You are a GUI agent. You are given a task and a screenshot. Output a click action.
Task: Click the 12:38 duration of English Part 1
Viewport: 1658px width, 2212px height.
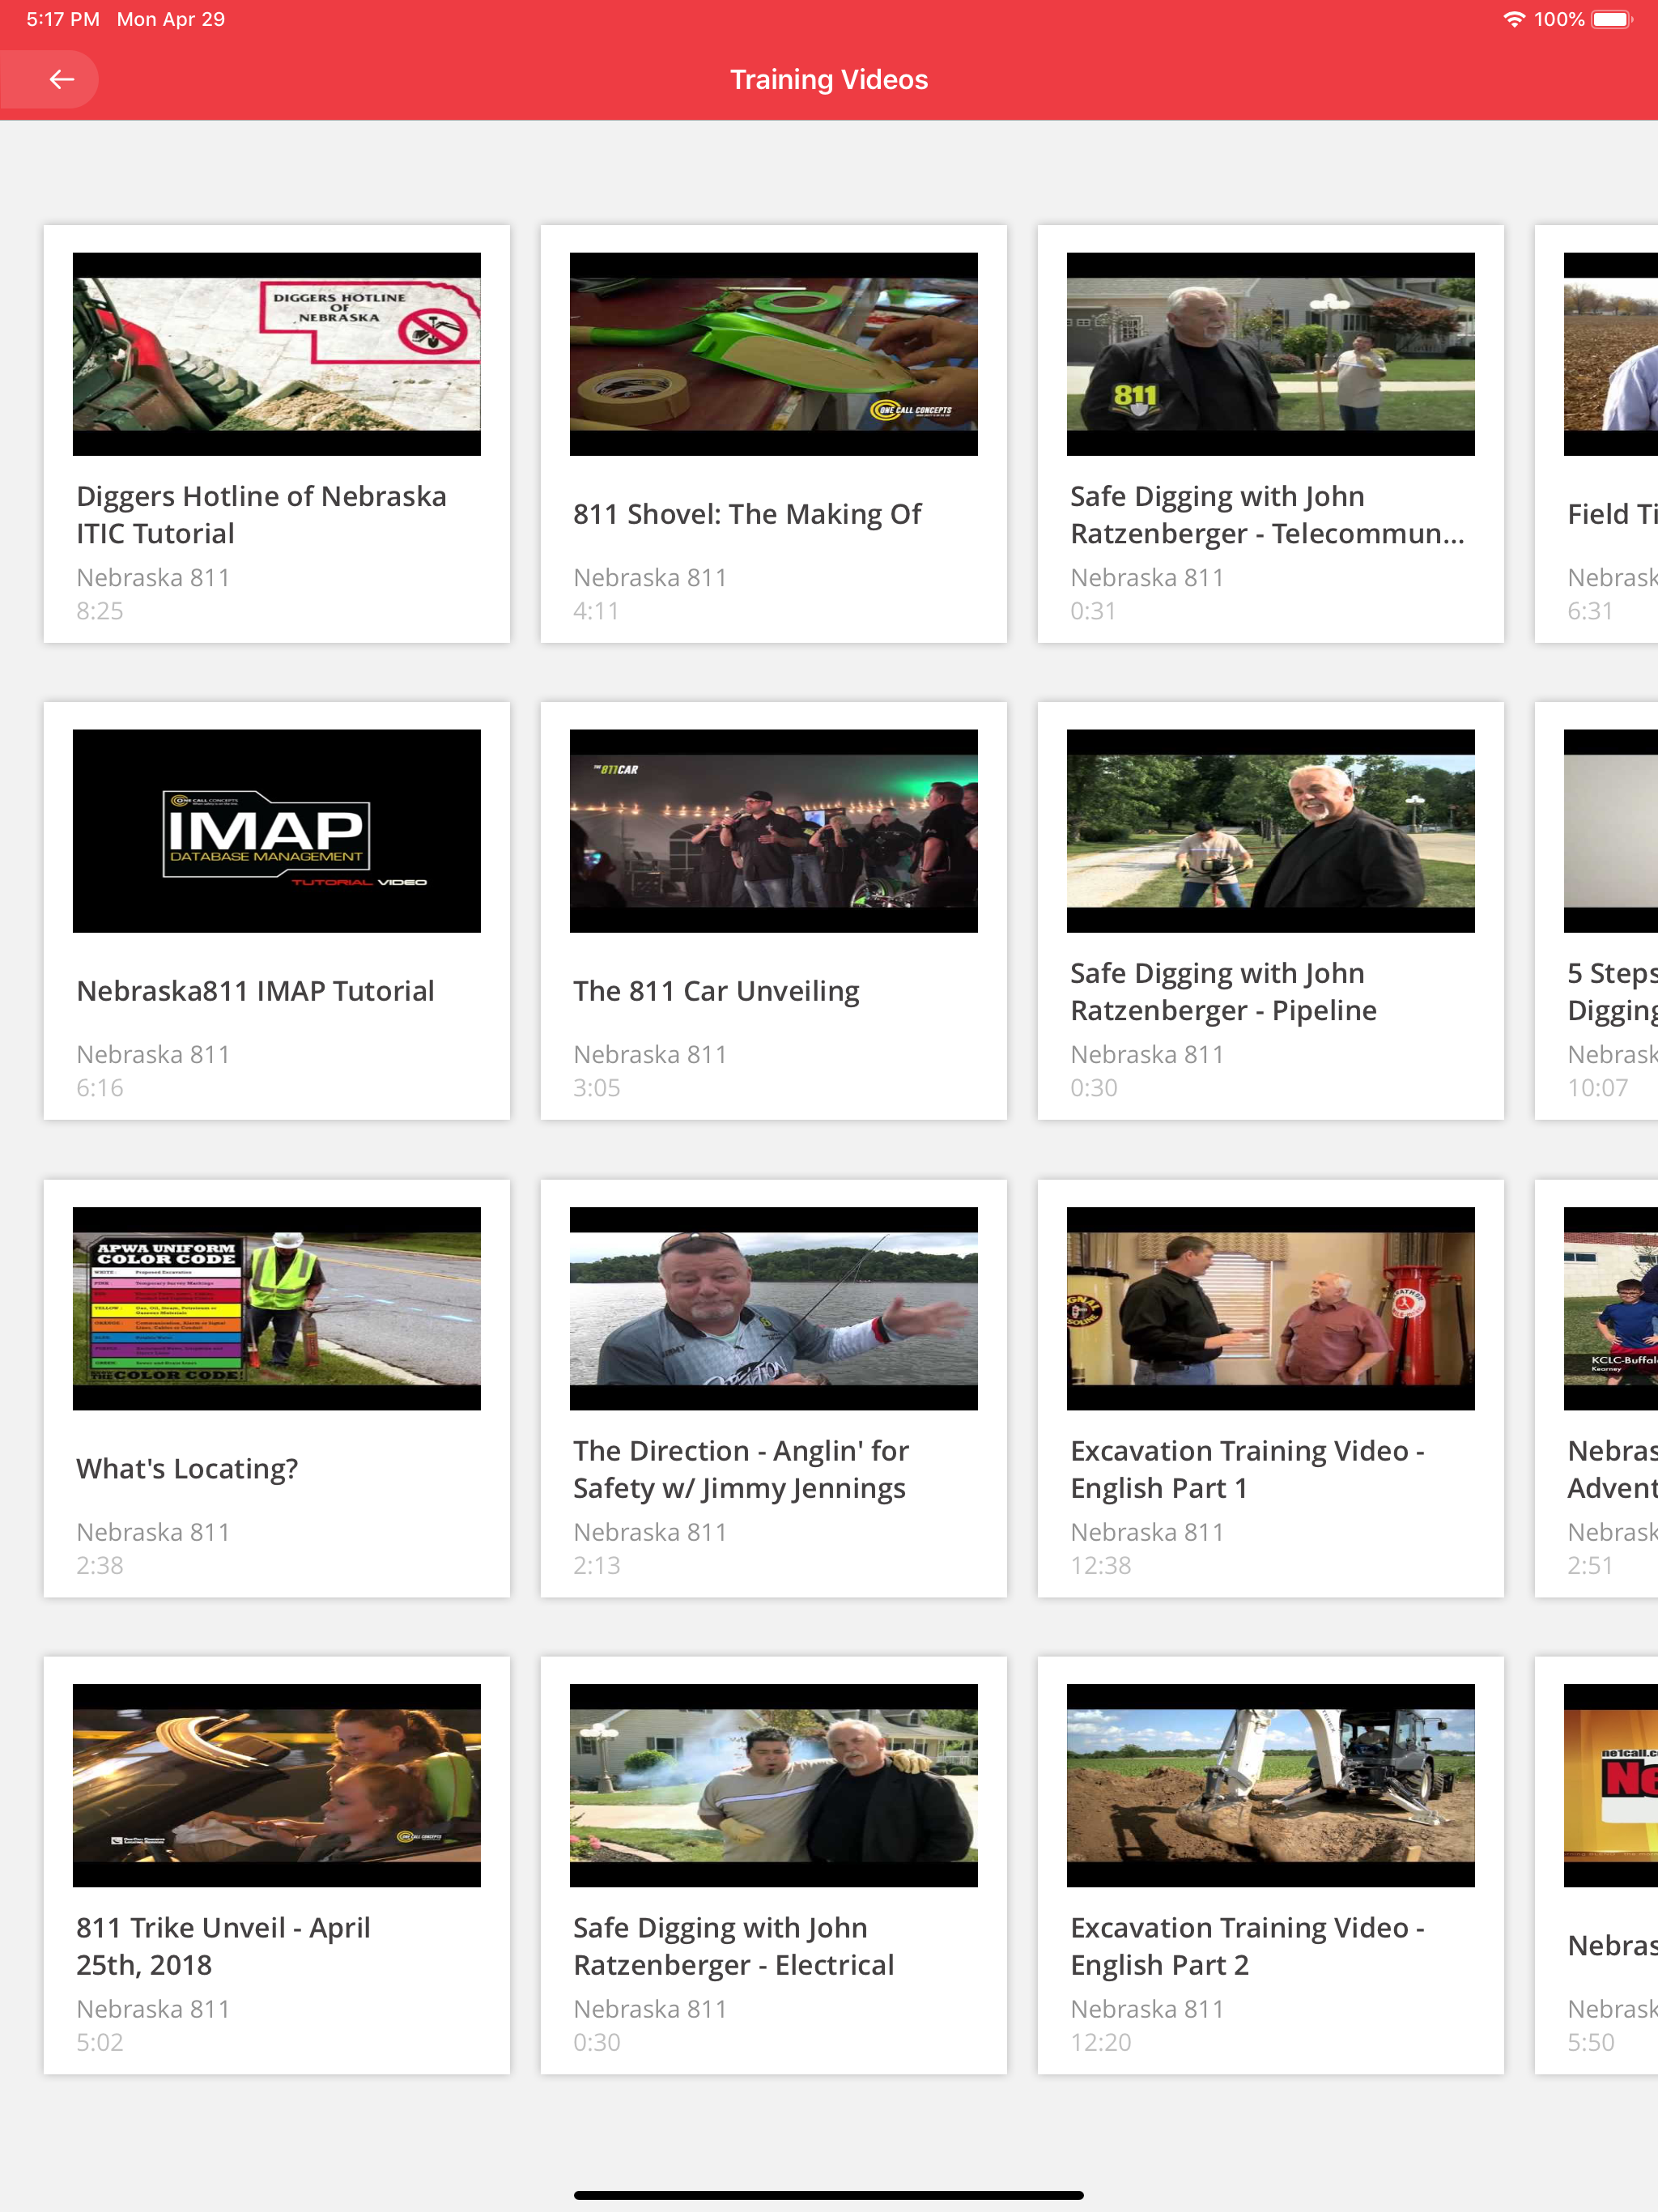(x=1101, y=1565)
